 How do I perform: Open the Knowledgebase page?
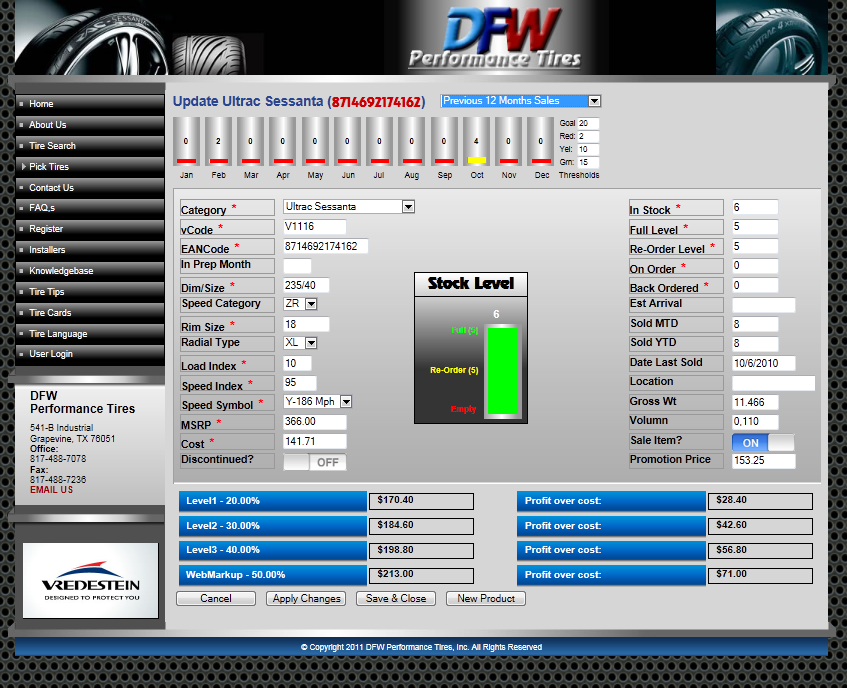90,271
